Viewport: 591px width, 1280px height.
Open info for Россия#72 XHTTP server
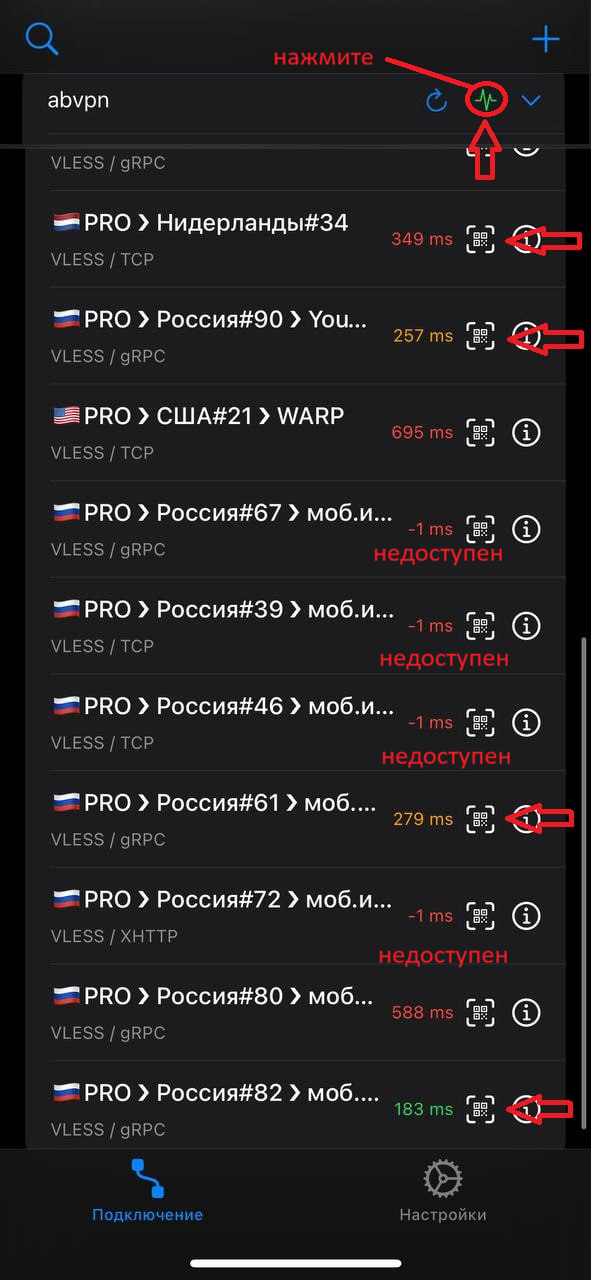click(526, 915)
